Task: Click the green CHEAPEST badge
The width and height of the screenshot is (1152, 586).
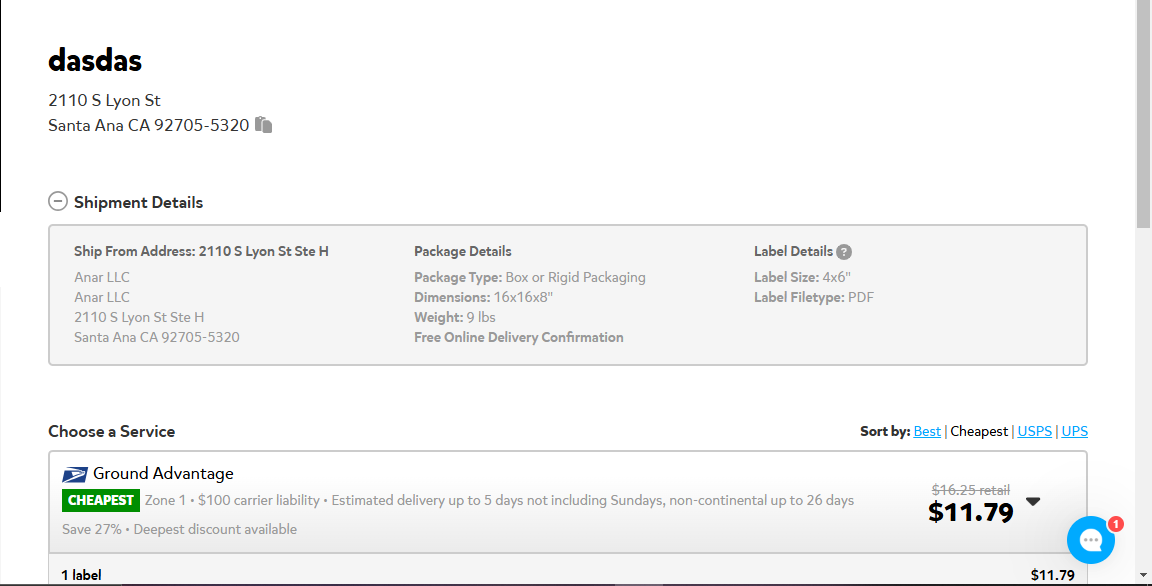Action: point(101,501)
